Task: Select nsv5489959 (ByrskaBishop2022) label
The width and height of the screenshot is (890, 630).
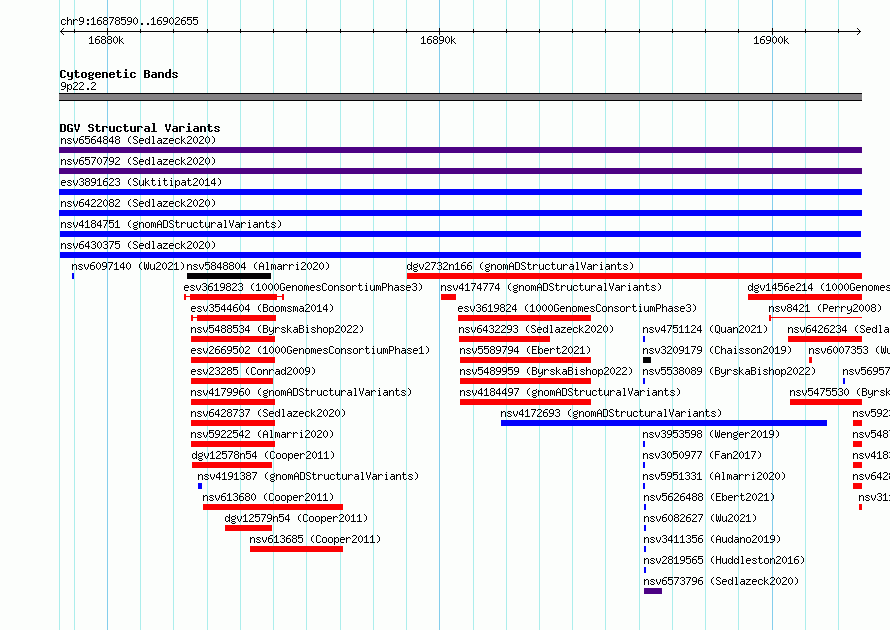Action: [546, 371]
